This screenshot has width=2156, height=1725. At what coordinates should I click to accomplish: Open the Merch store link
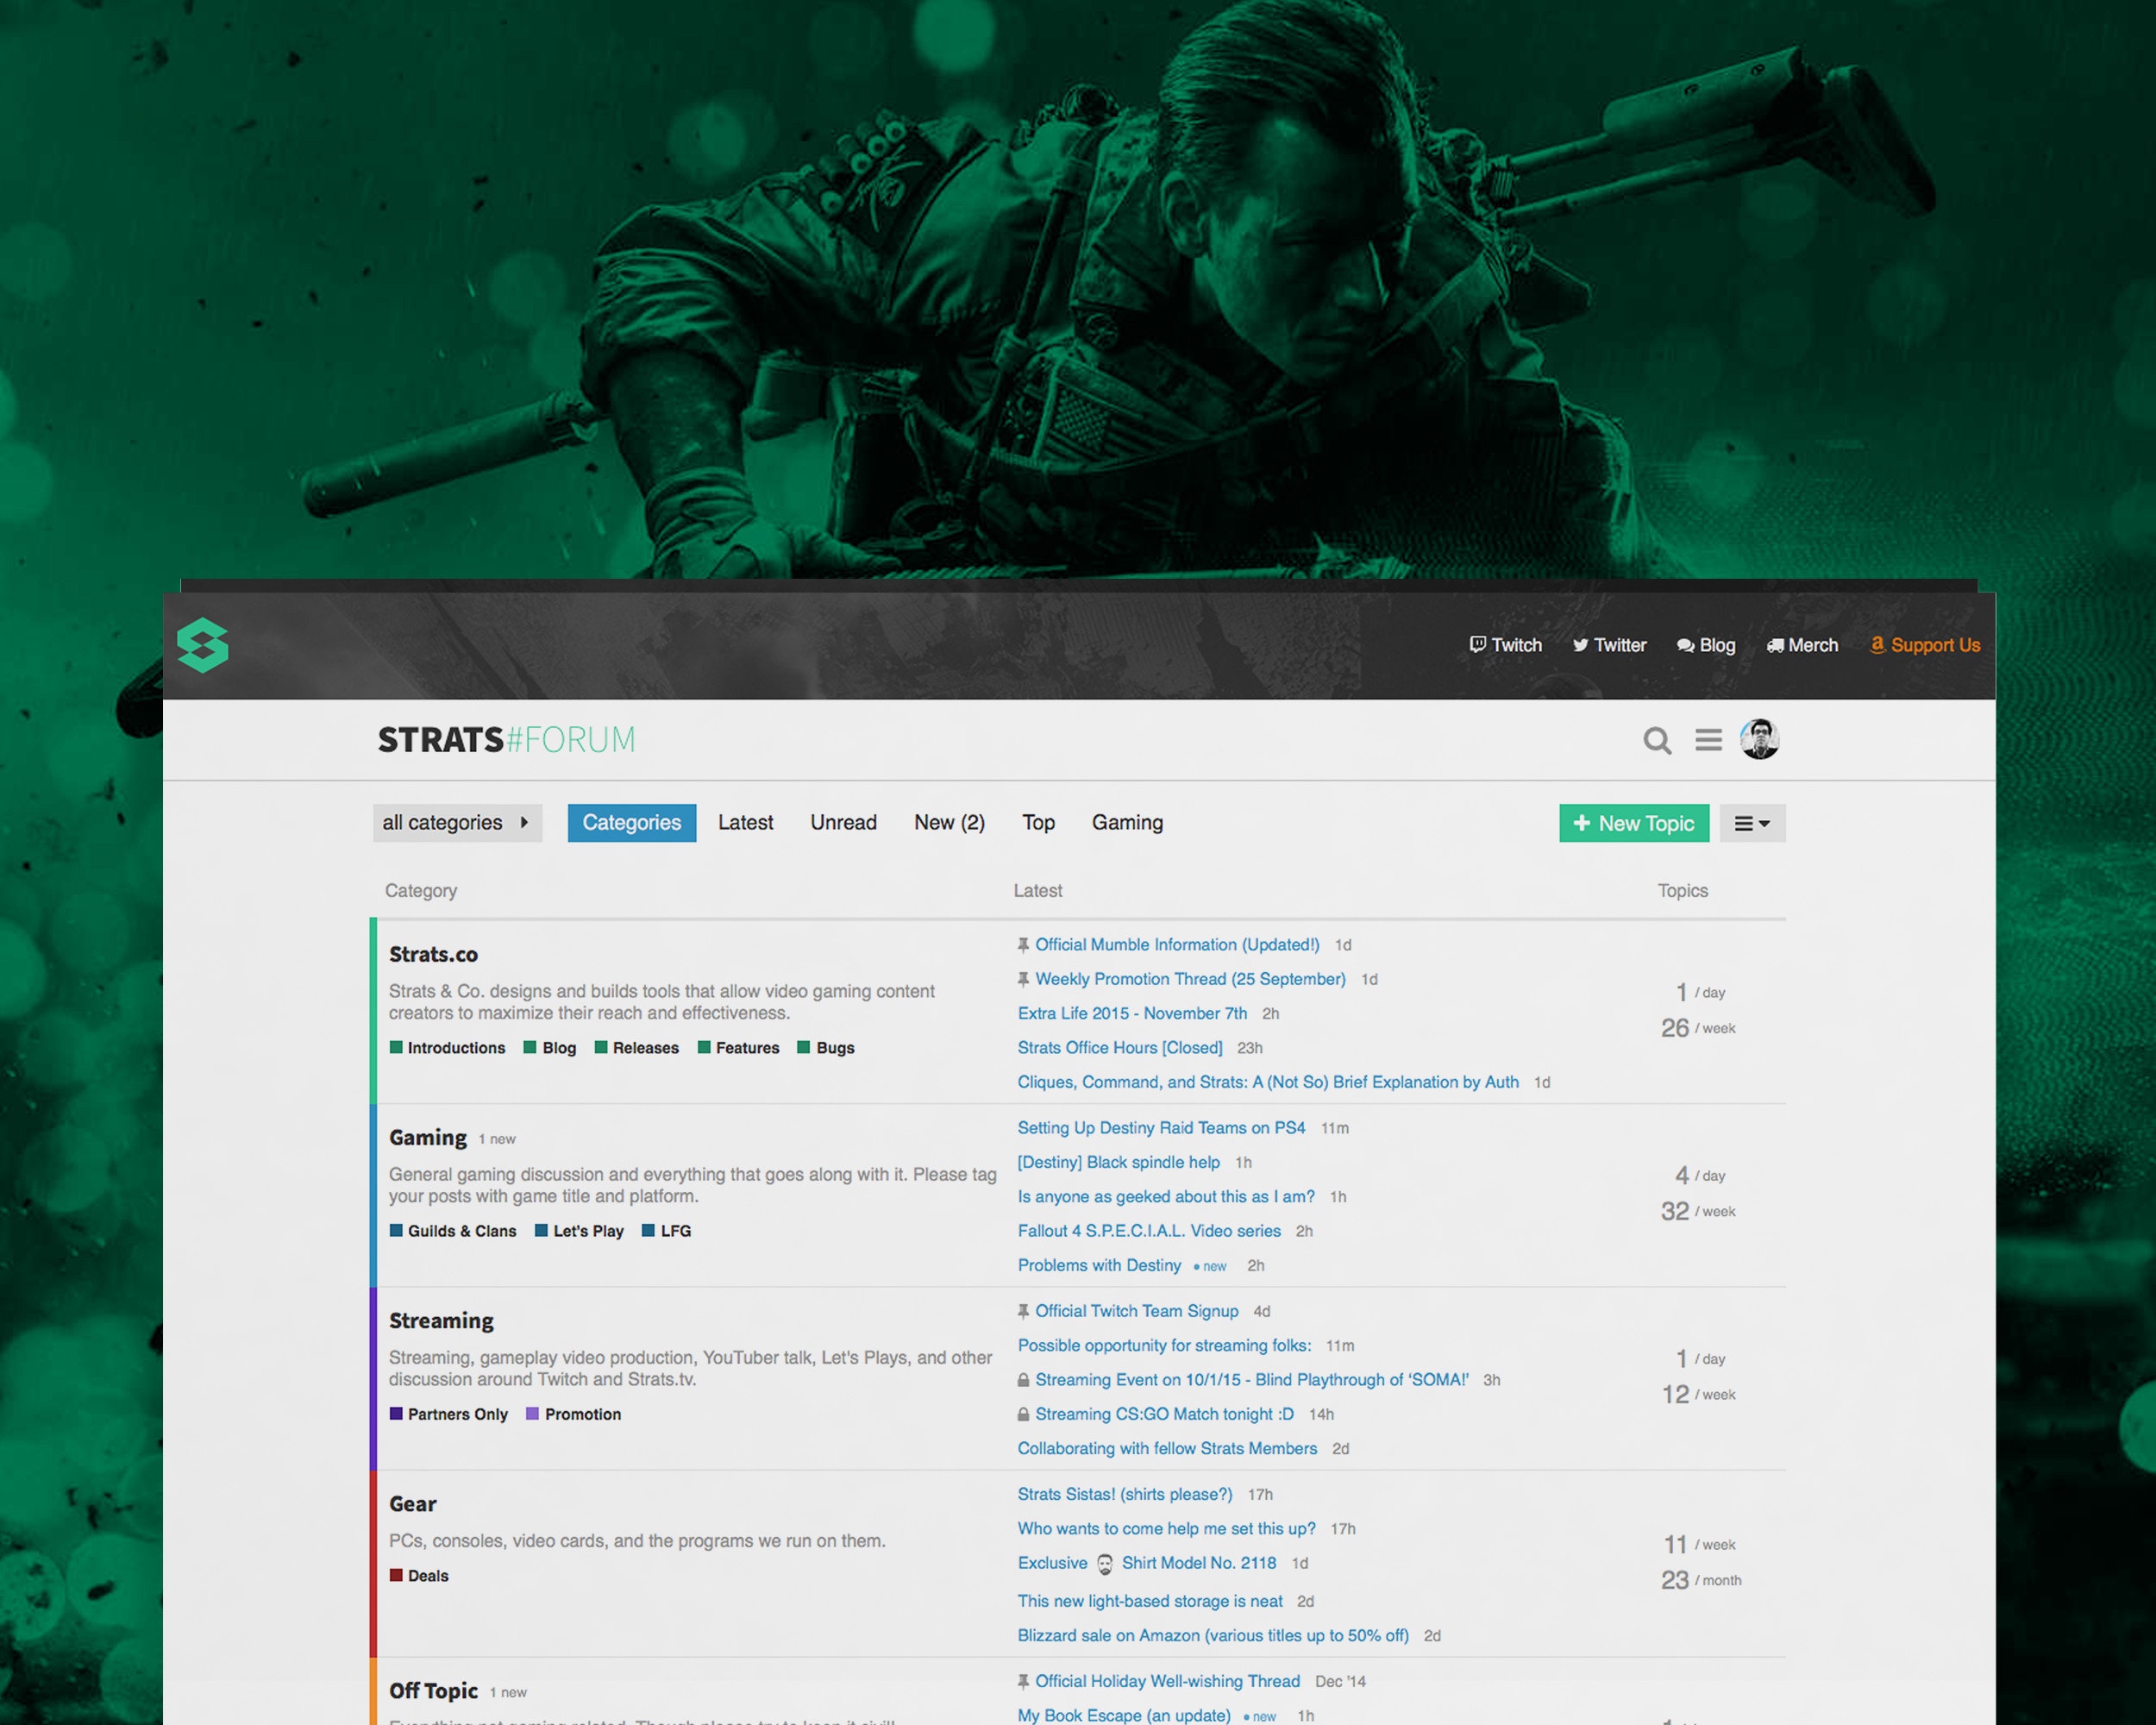1802,645
